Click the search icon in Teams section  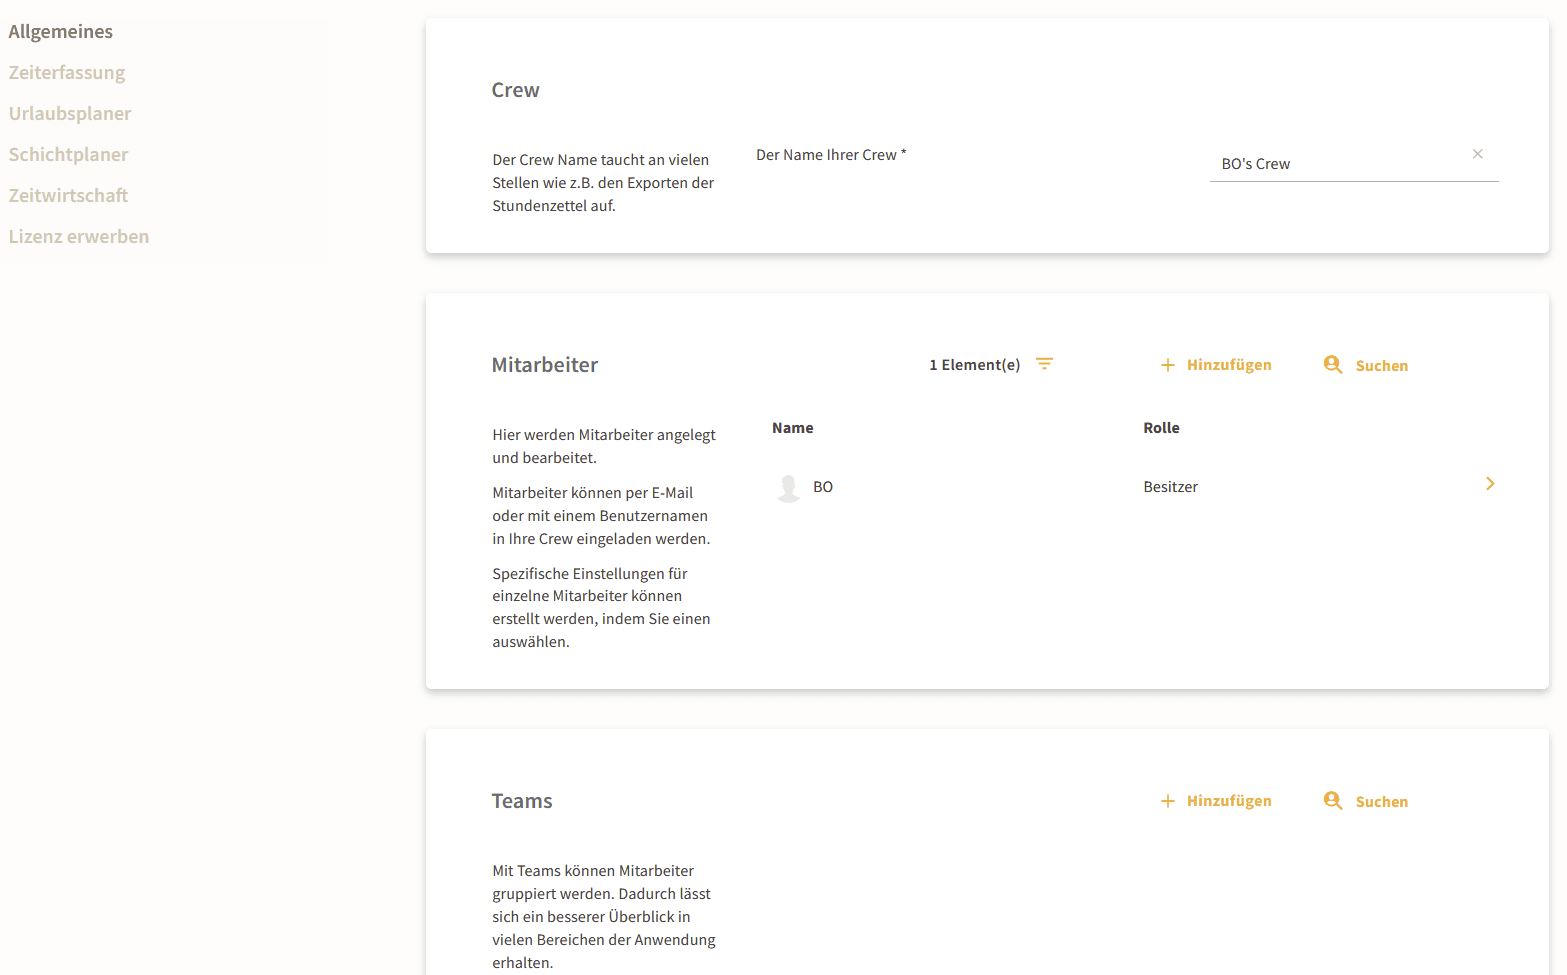click(x=1332, y=801)
